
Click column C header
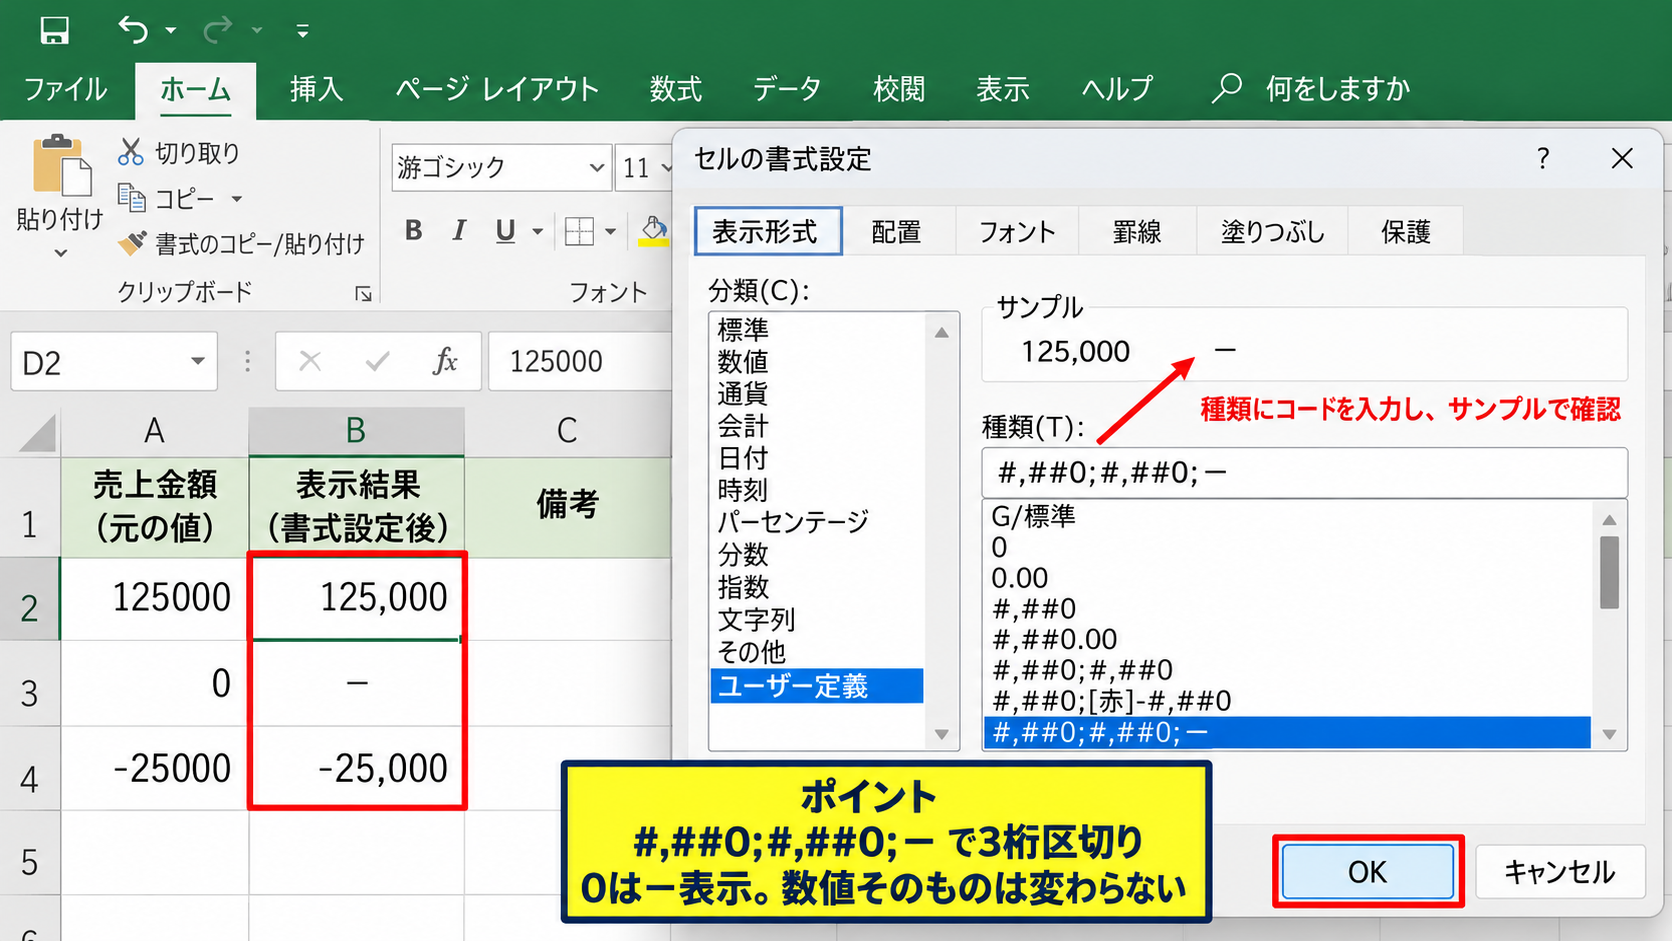567,430
